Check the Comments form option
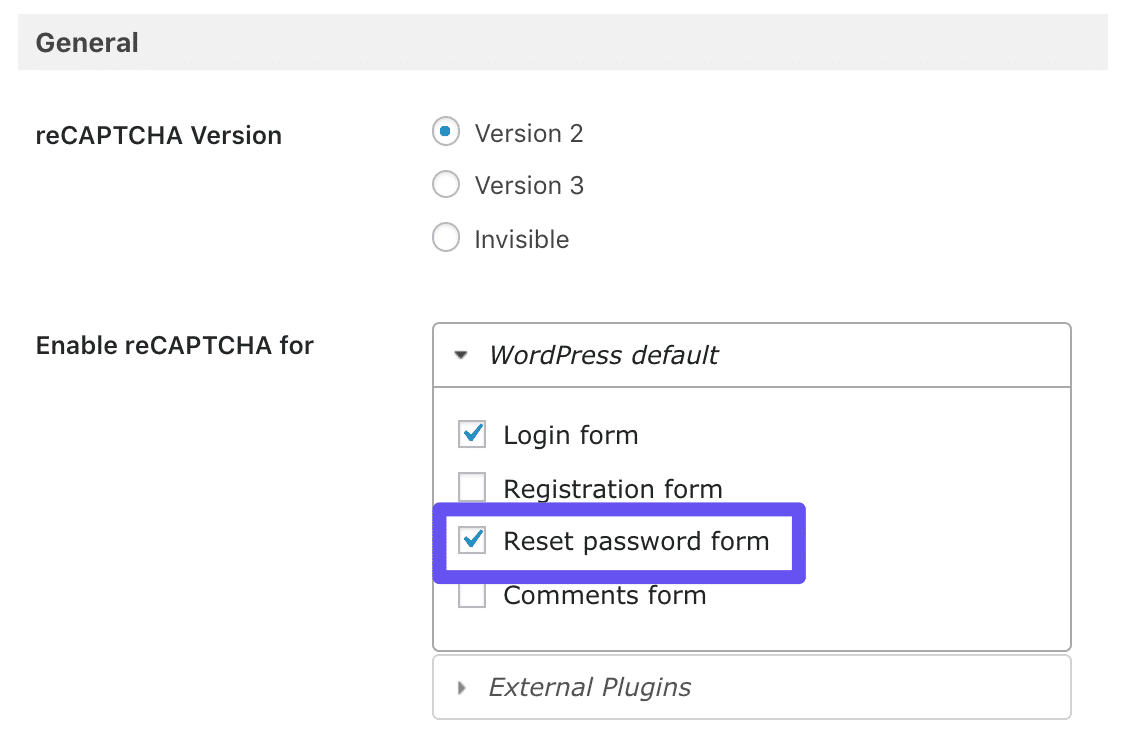Screen dimensions: 1124x742 (471, 594)
